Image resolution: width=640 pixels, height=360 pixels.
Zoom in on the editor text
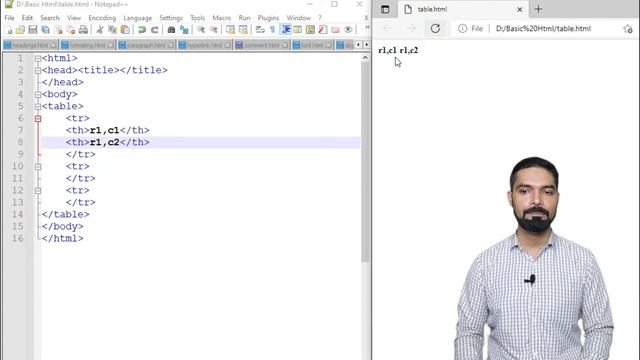pyautogui.click(x=200, y=30)
